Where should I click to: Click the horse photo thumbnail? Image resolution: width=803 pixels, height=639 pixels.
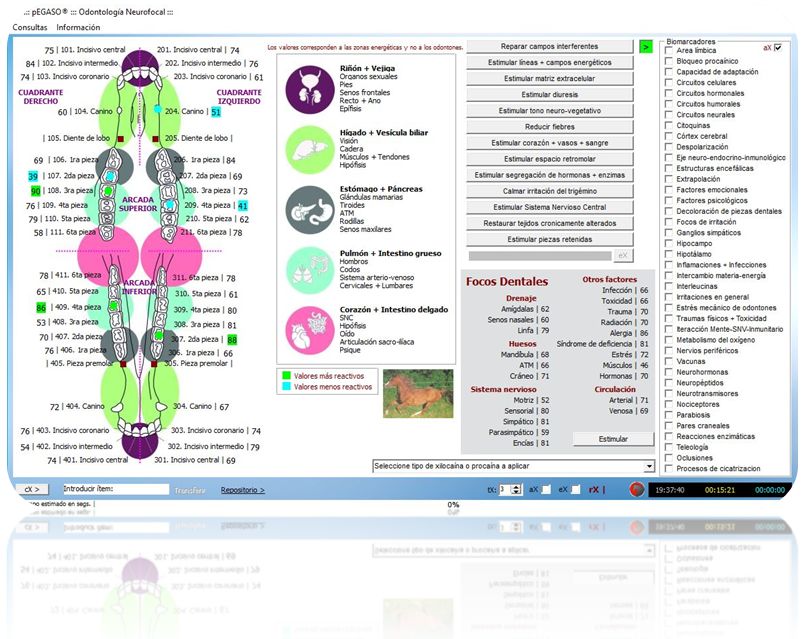point(418,393)
